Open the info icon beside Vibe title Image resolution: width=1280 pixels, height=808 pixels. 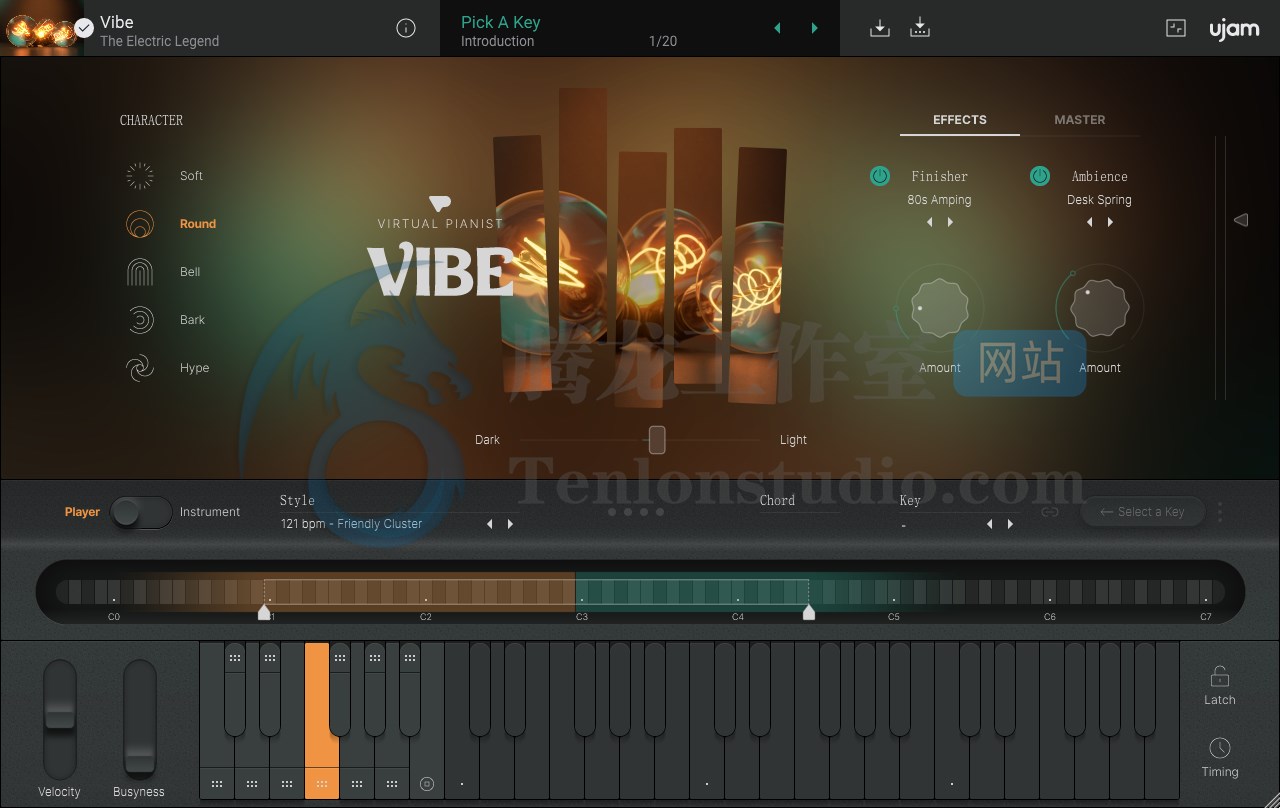pos(406,28)
